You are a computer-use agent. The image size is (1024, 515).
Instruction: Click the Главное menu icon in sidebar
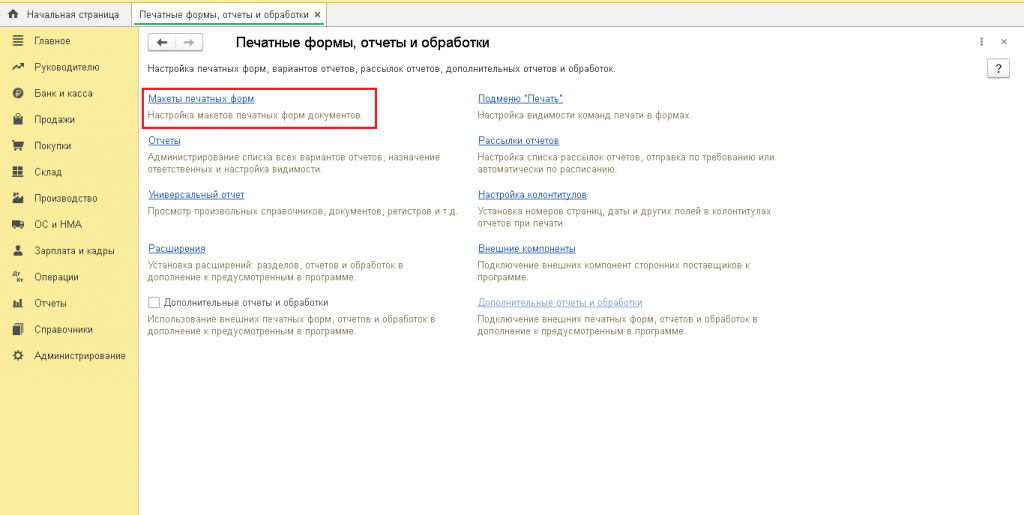(17, 41)
